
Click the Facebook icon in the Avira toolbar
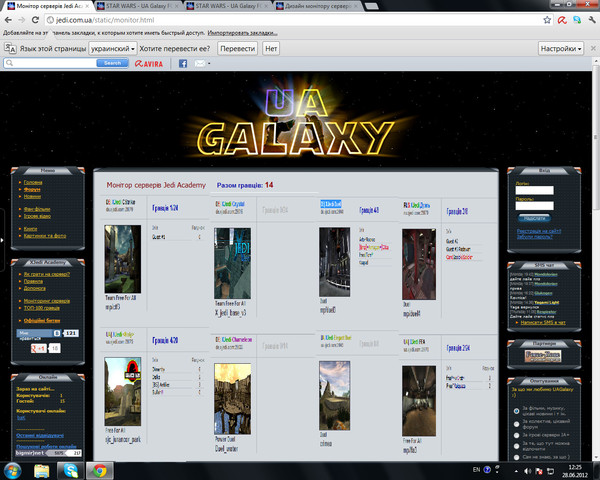pos(183,64)
